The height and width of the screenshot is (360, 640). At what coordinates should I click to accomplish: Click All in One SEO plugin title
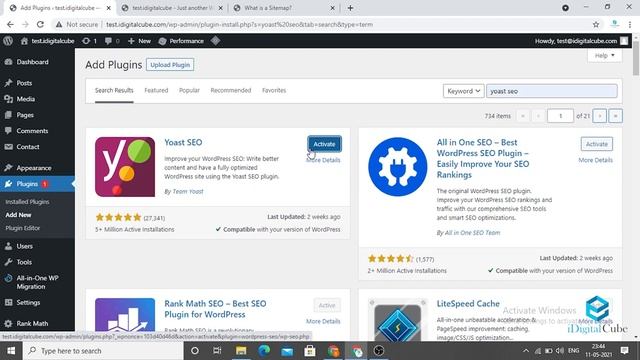click(483, 158)
